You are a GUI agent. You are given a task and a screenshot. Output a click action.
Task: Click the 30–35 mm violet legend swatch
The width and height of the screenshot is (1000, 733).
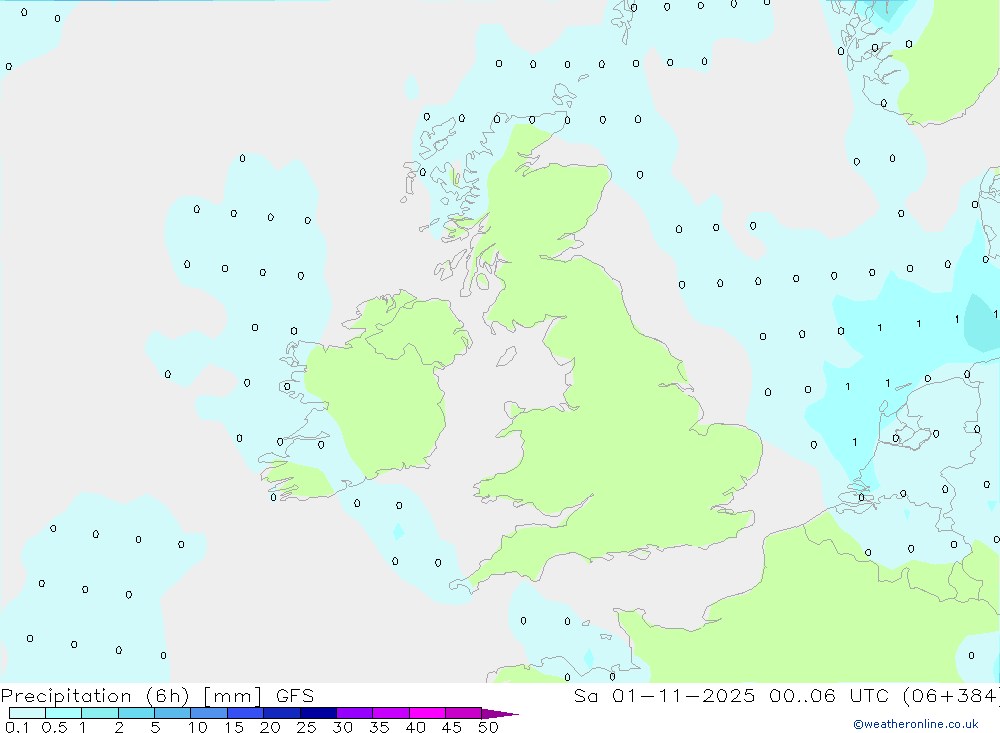[355, 713]
